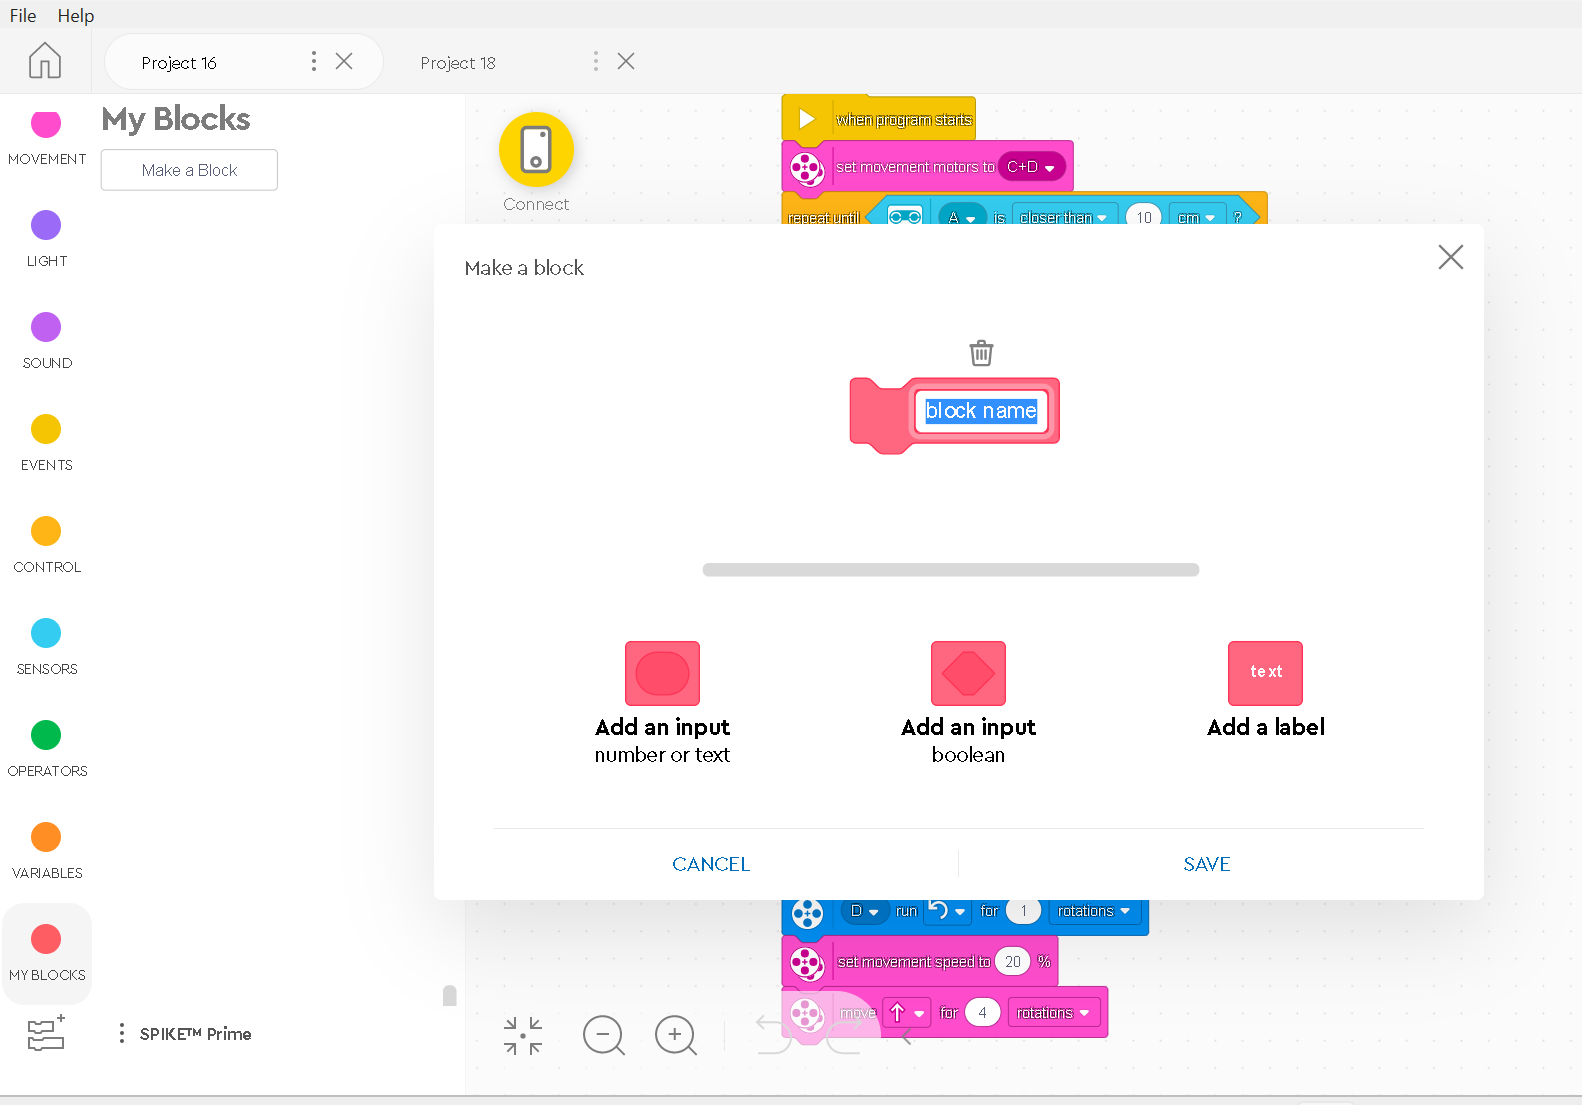This screenshot has width=1582, height=1105.
Task: Add a text label icon
Action: coord(1265,674)
